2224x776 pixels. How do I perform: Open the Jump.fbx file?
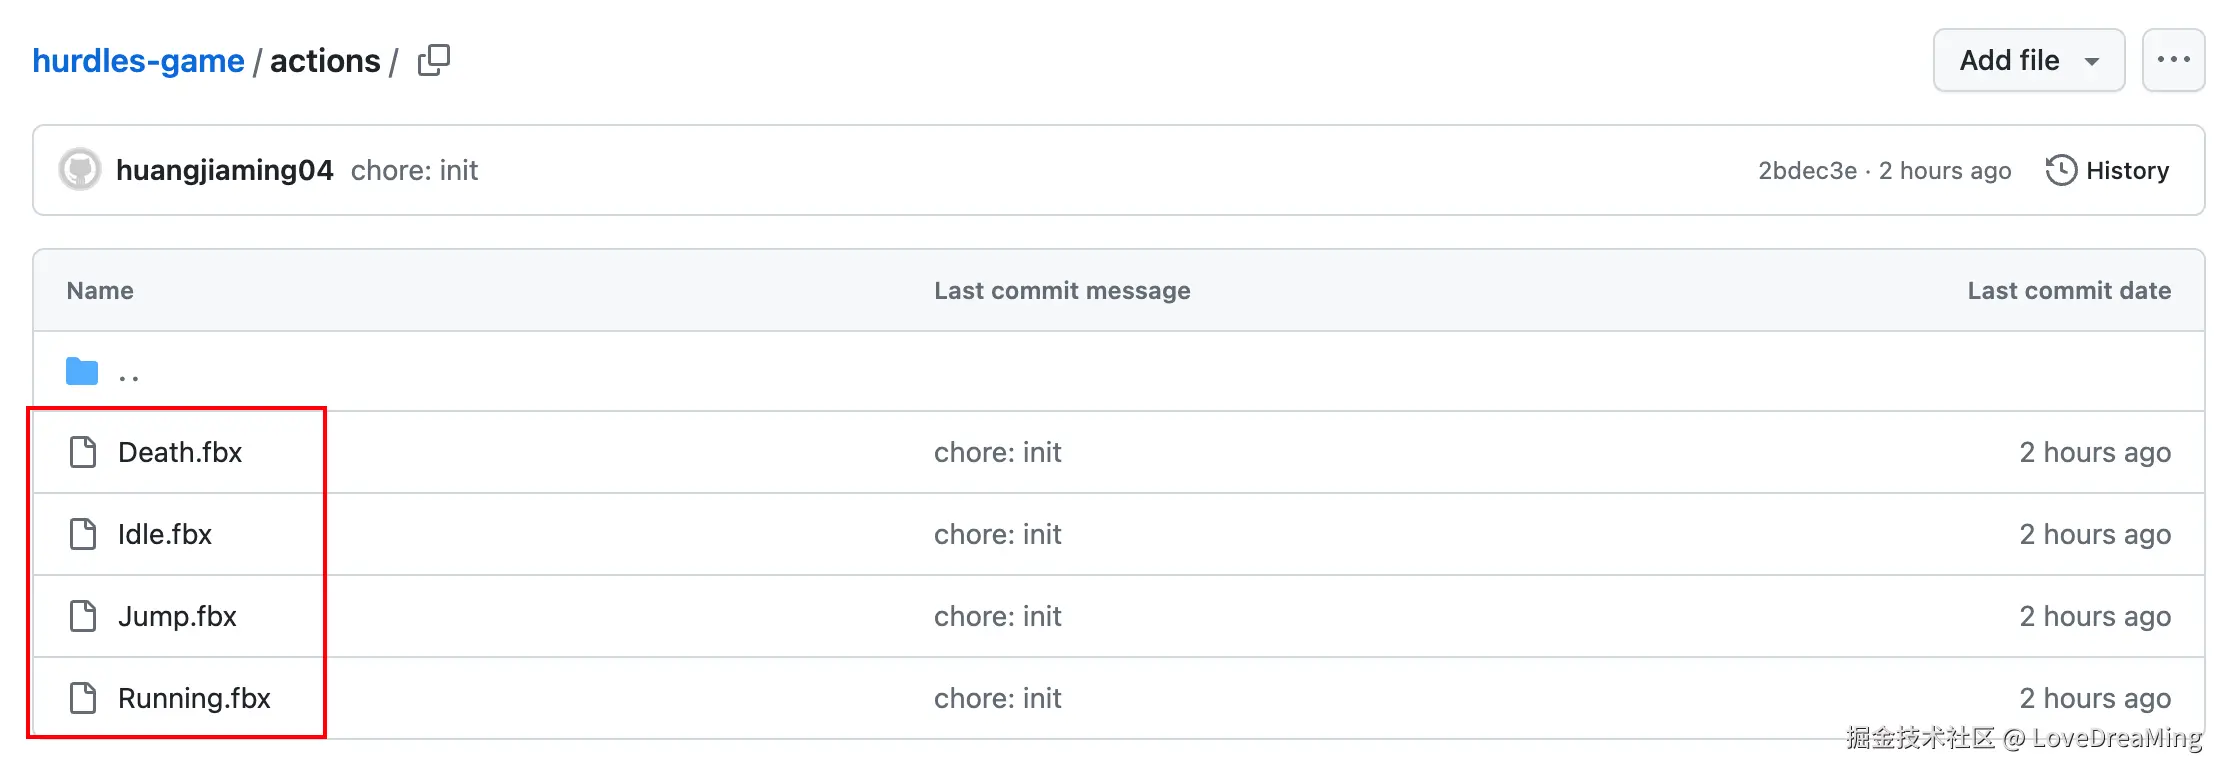[177, 616]
